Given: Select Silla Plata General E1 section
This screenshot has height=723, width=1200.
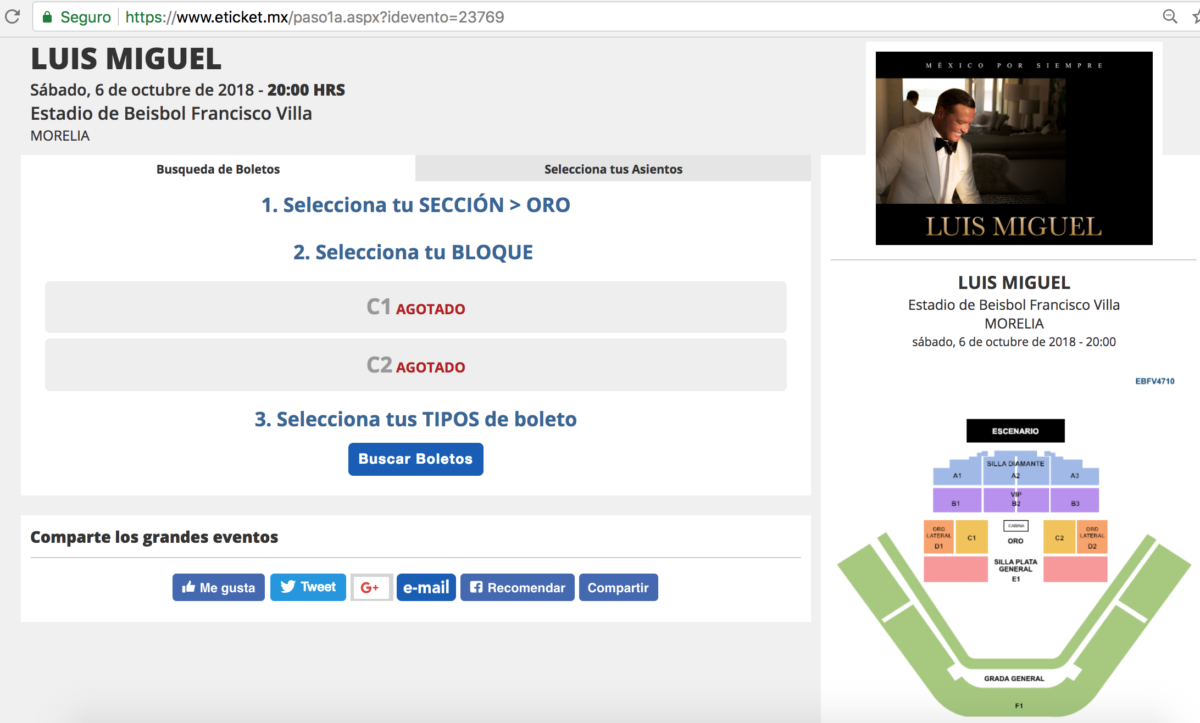Looking at the screenshot, I should [1015, 570].
